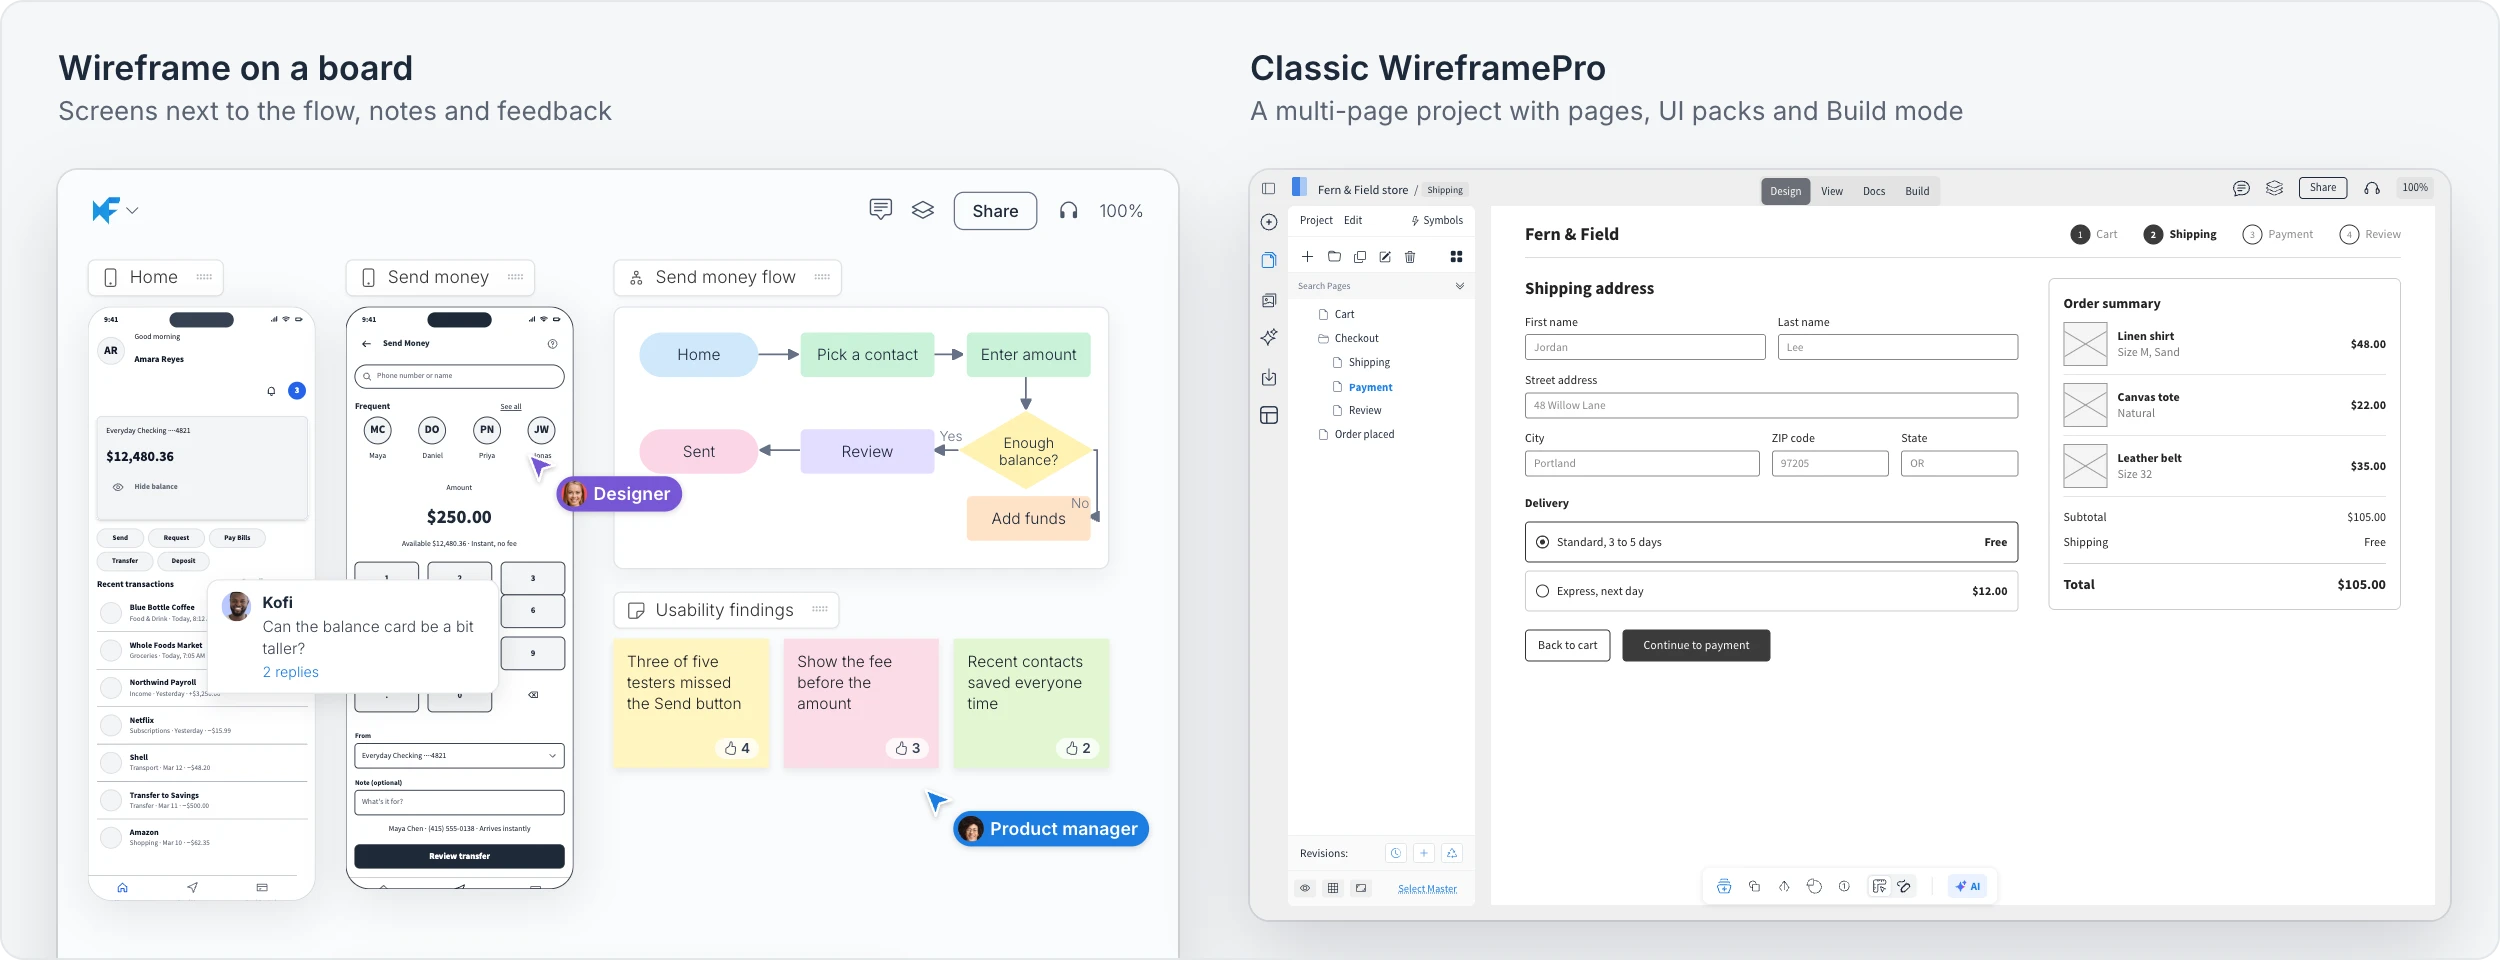Open the 2 replies link in Kofi's comment
Screen dimensions: 2500x960
tap(290, 672)
